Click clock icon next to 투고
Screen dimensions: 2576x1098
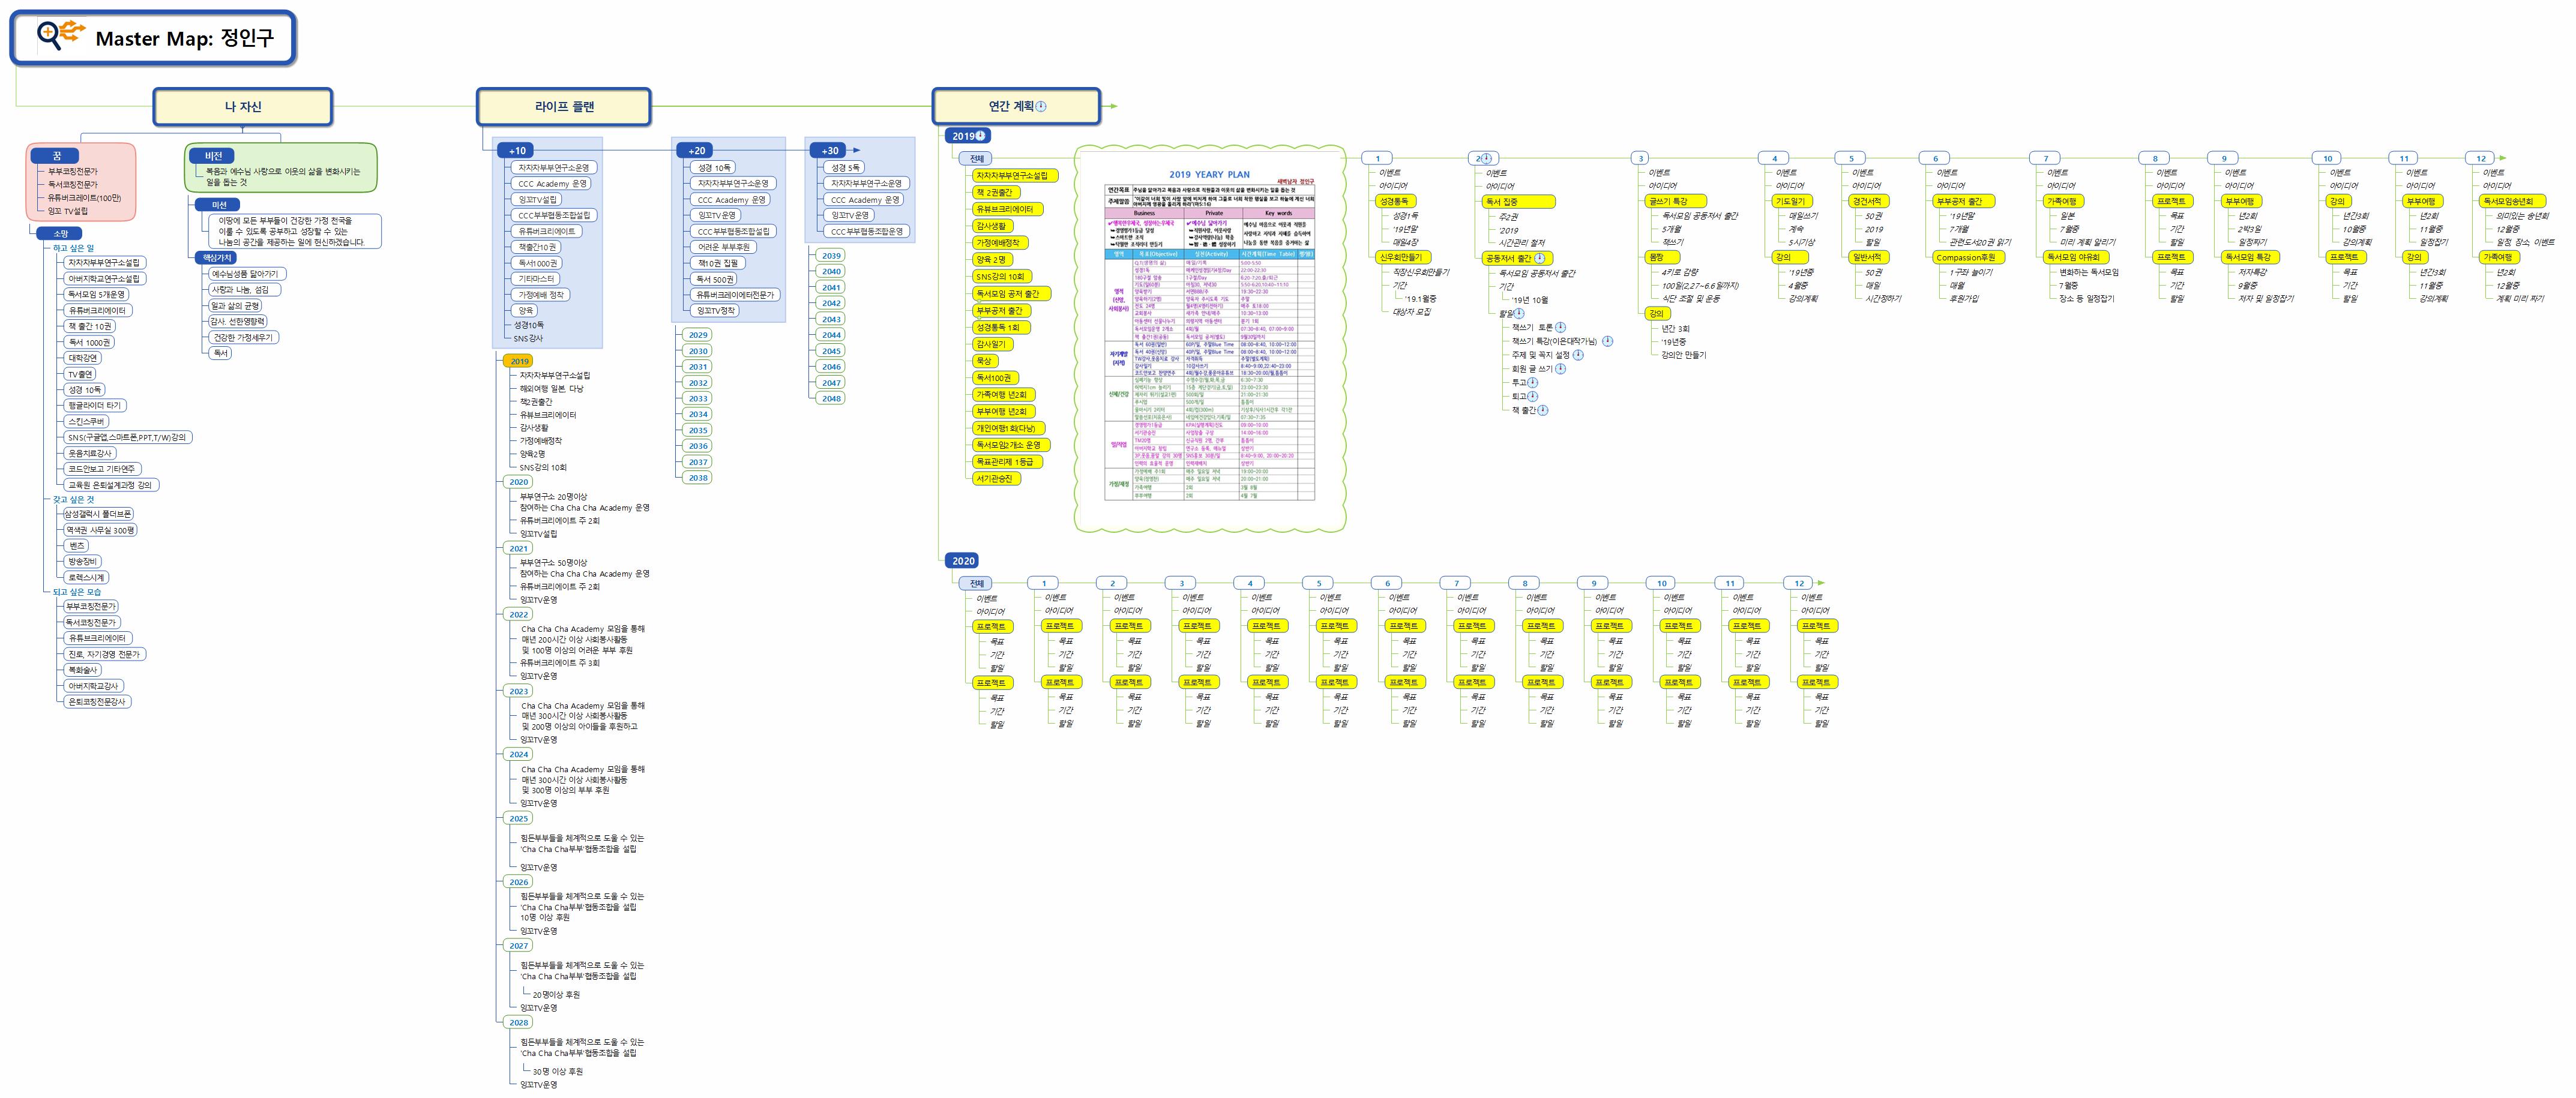click(x=1533, y=382)
